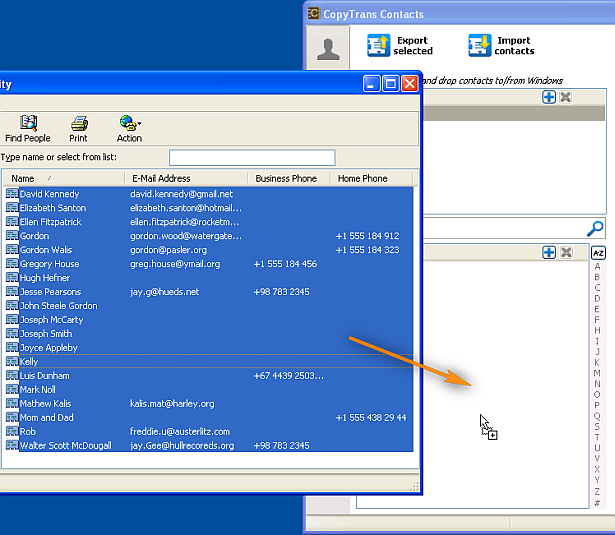Click the CopyTrans Contacts title bar icon

point(314,13)
